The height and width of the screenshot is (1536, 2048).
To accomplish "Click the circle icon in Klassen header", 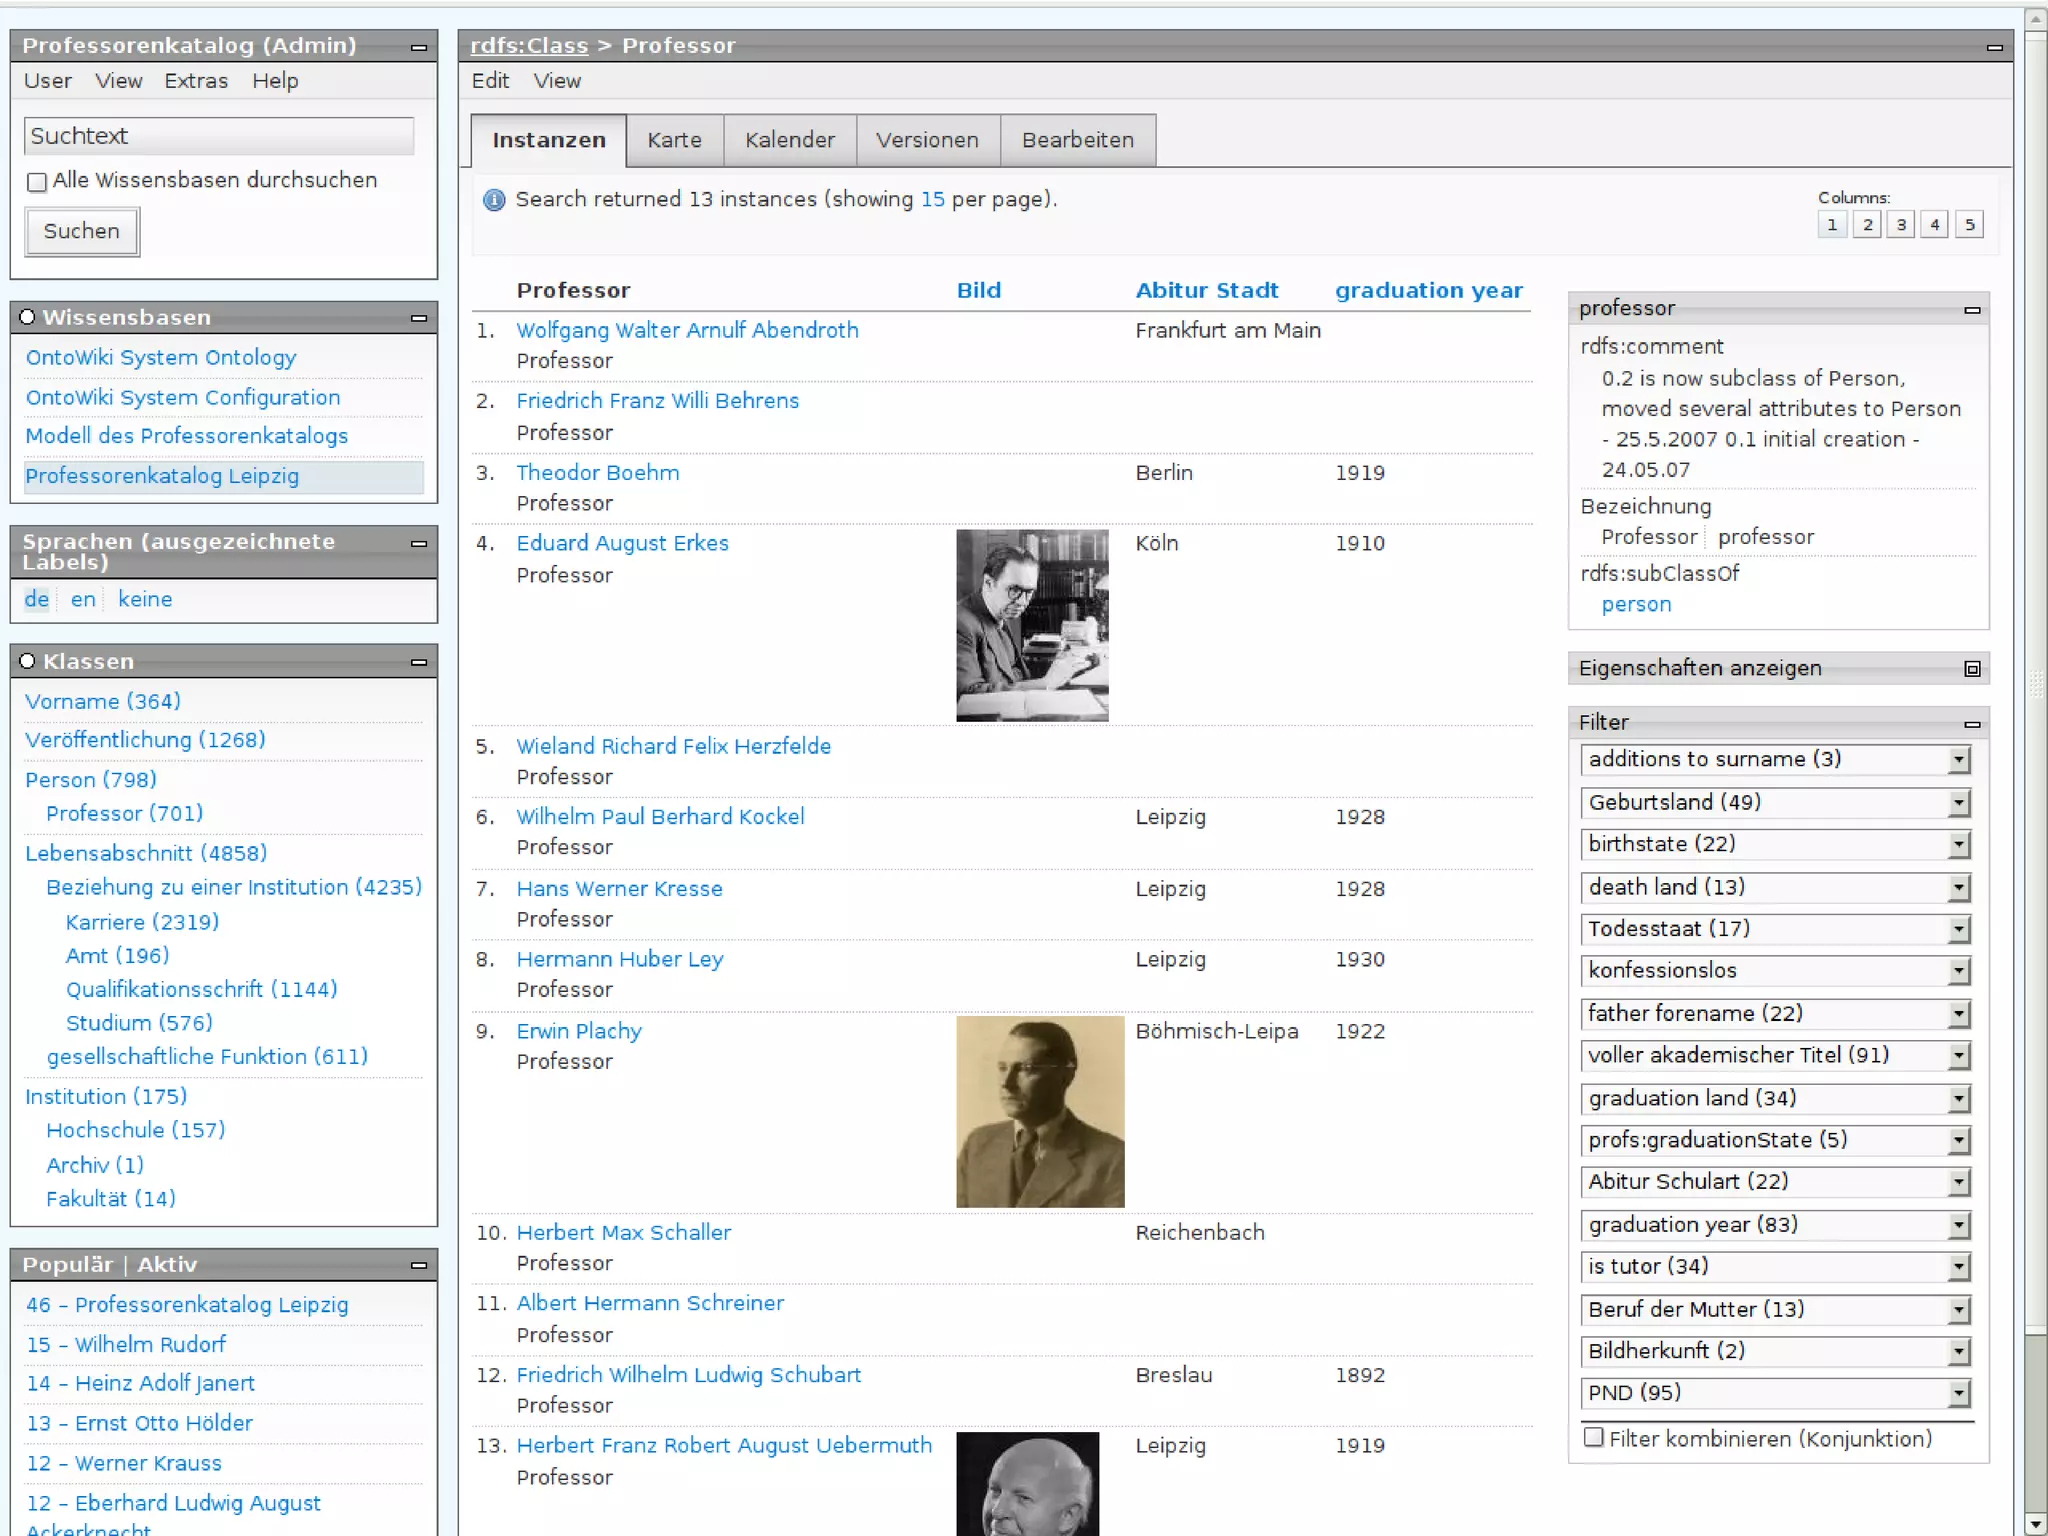I will click(x=27, y=661).
